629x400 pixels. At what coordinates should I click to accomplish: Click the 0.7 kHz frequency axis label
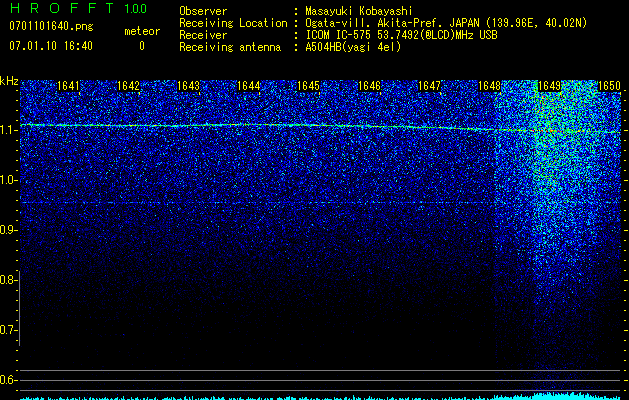click(x=8, y=330)
